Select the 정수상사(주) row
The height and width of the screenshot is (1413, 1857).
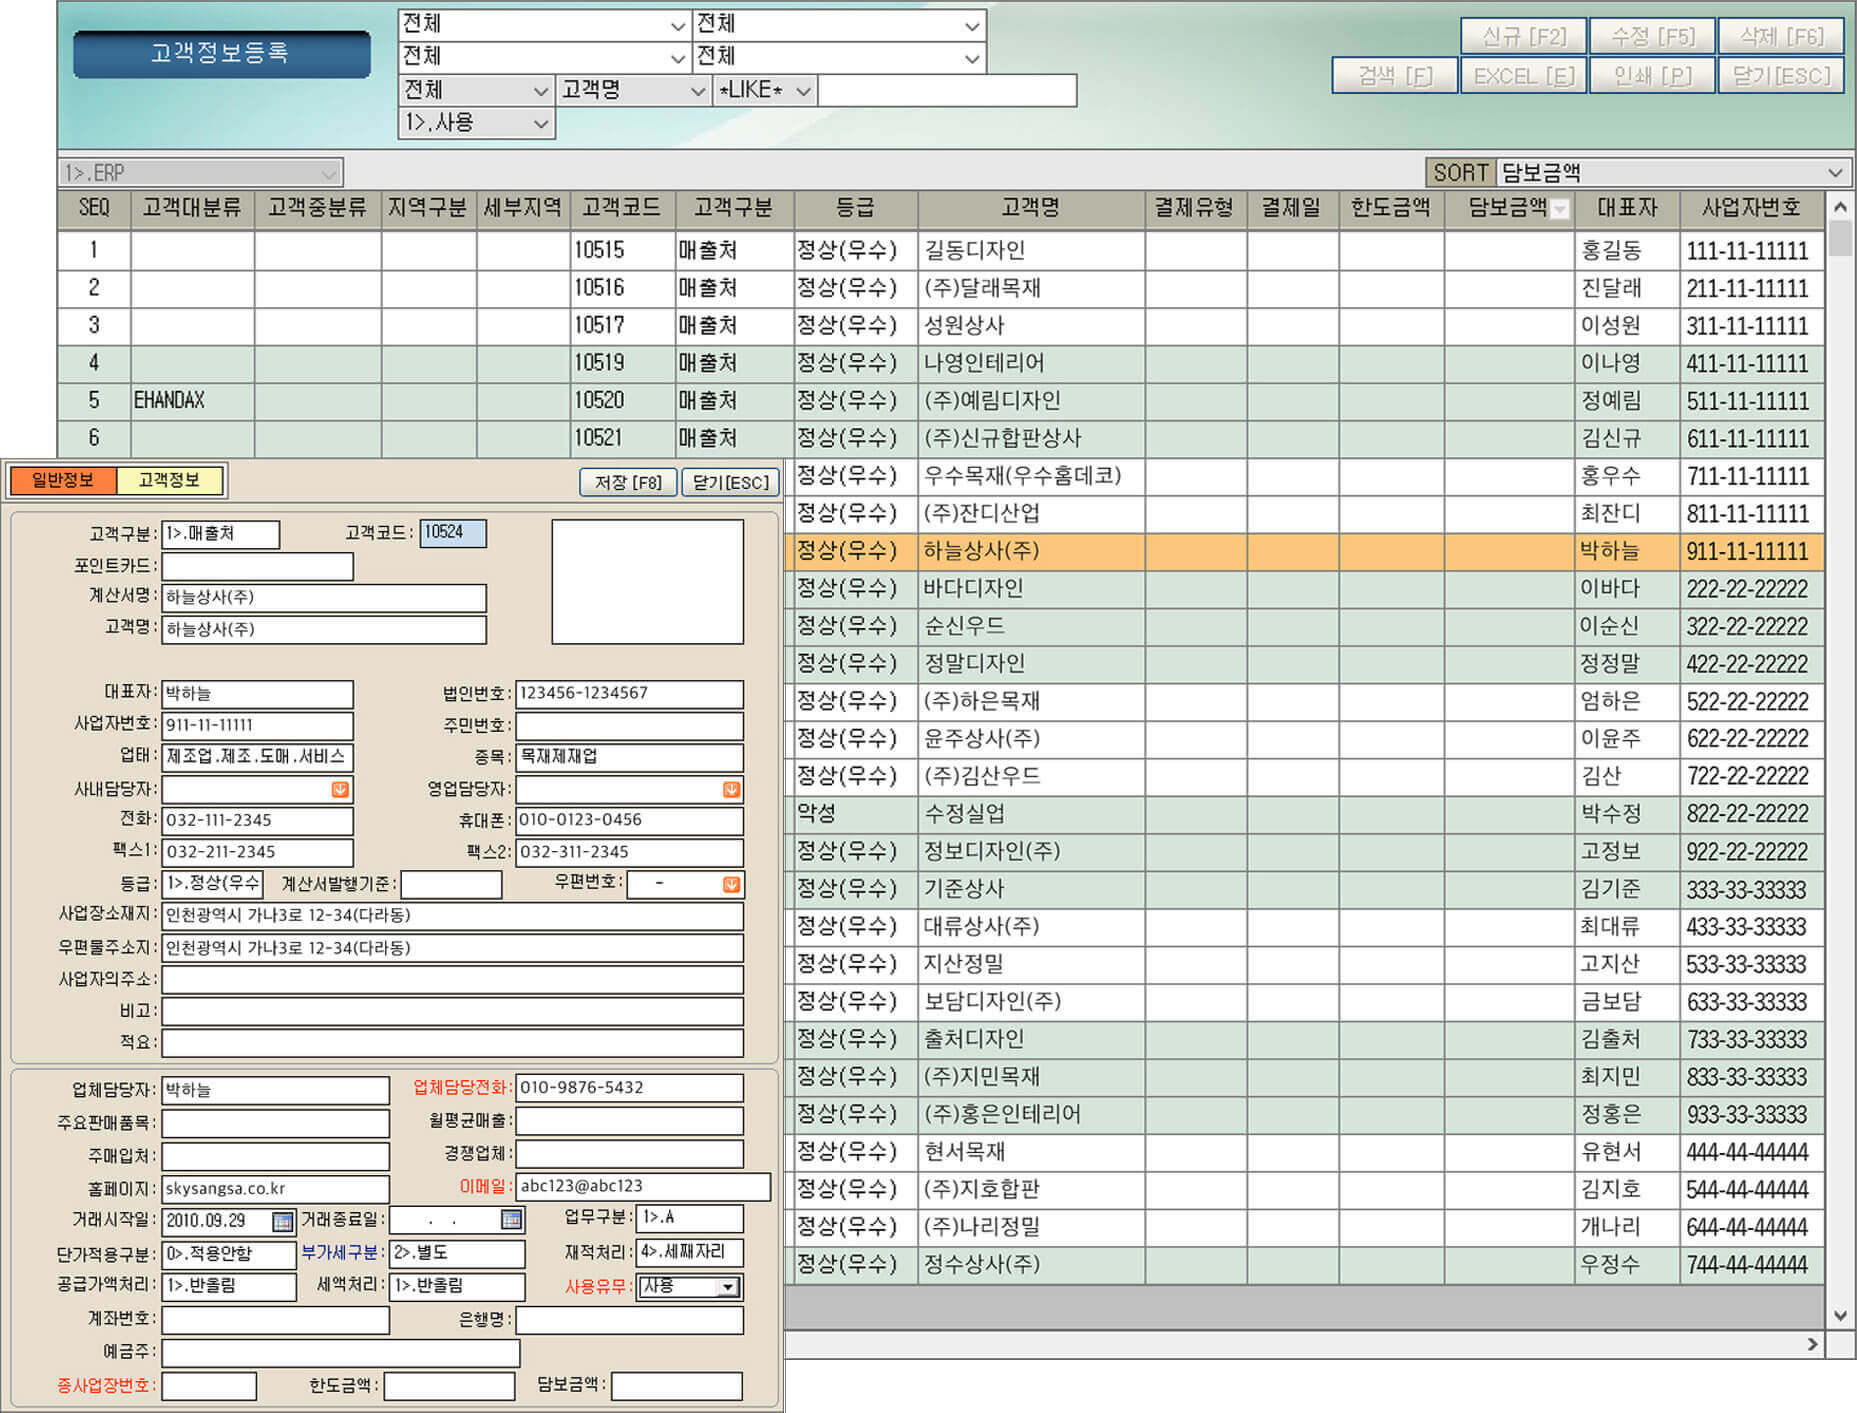1304,1265
